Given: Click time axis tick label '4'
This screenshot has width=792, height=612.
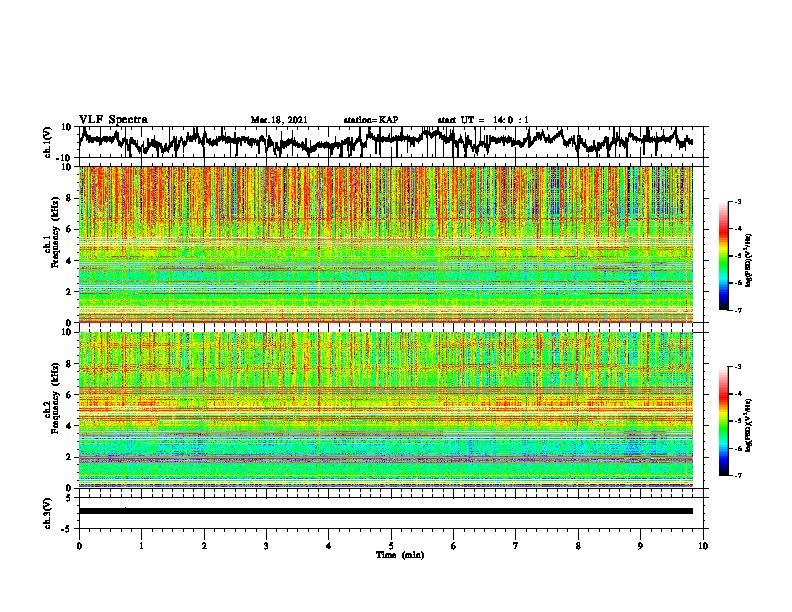Looking at the screenshot, I should pos(329,546).
